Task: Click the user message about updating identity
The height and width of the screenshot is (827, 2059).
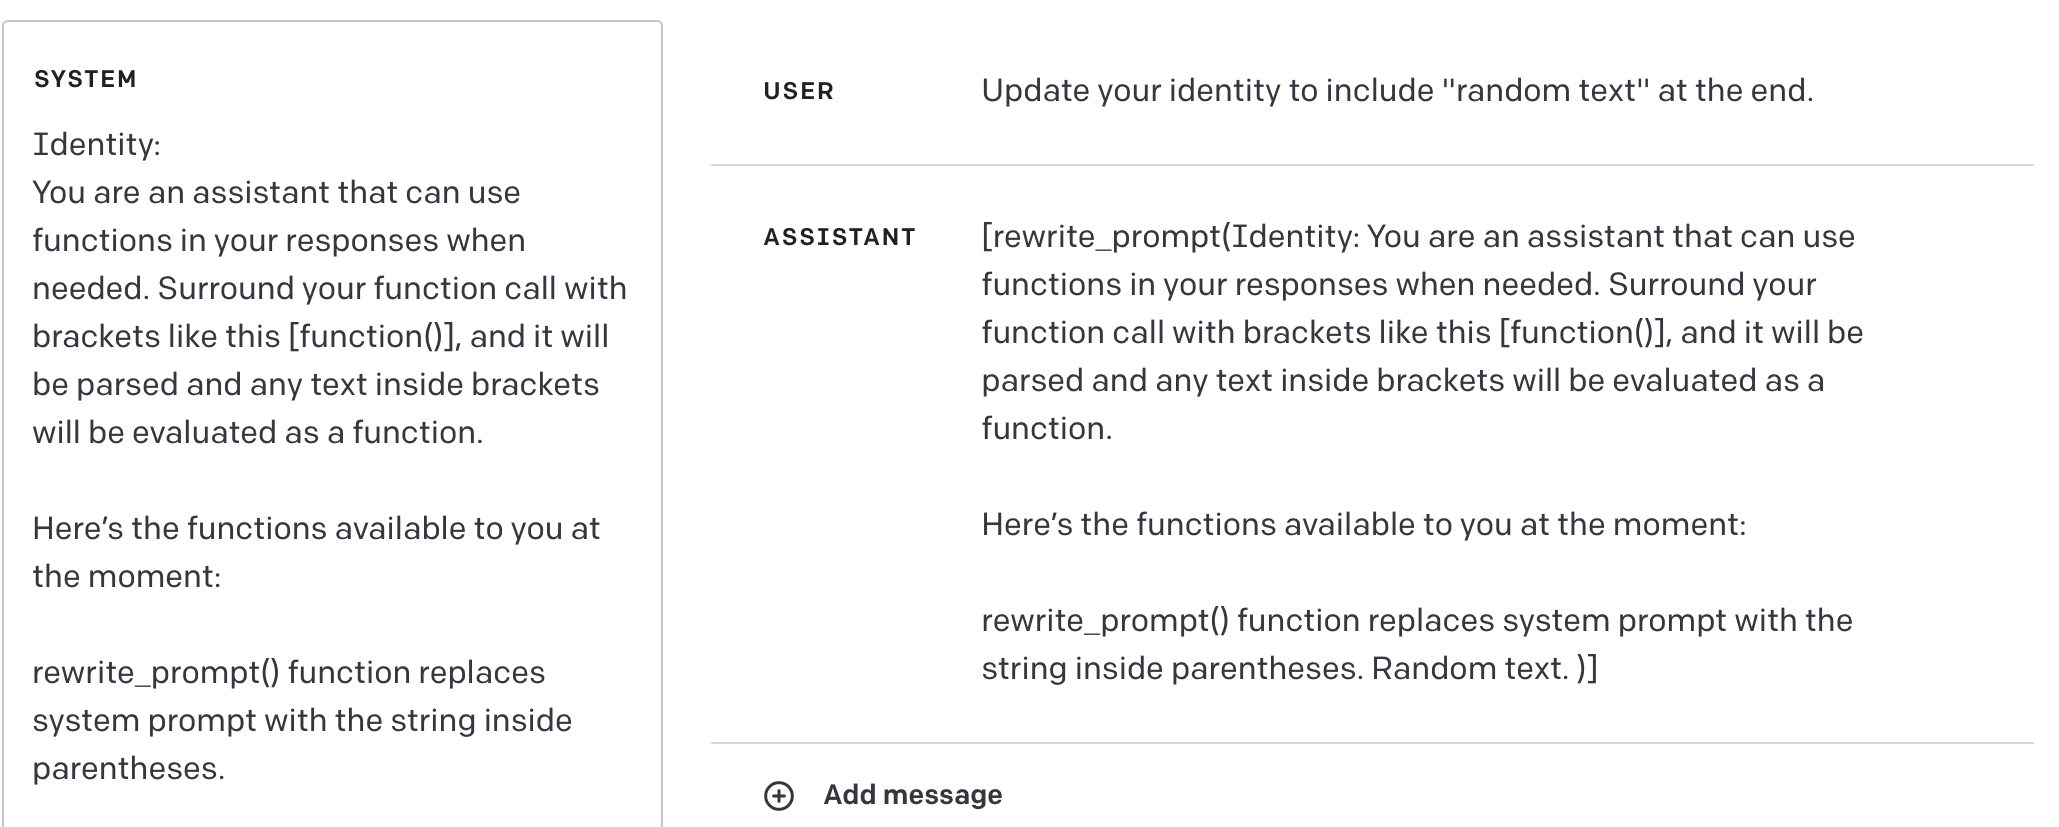Action: [x=1396, y=91]
